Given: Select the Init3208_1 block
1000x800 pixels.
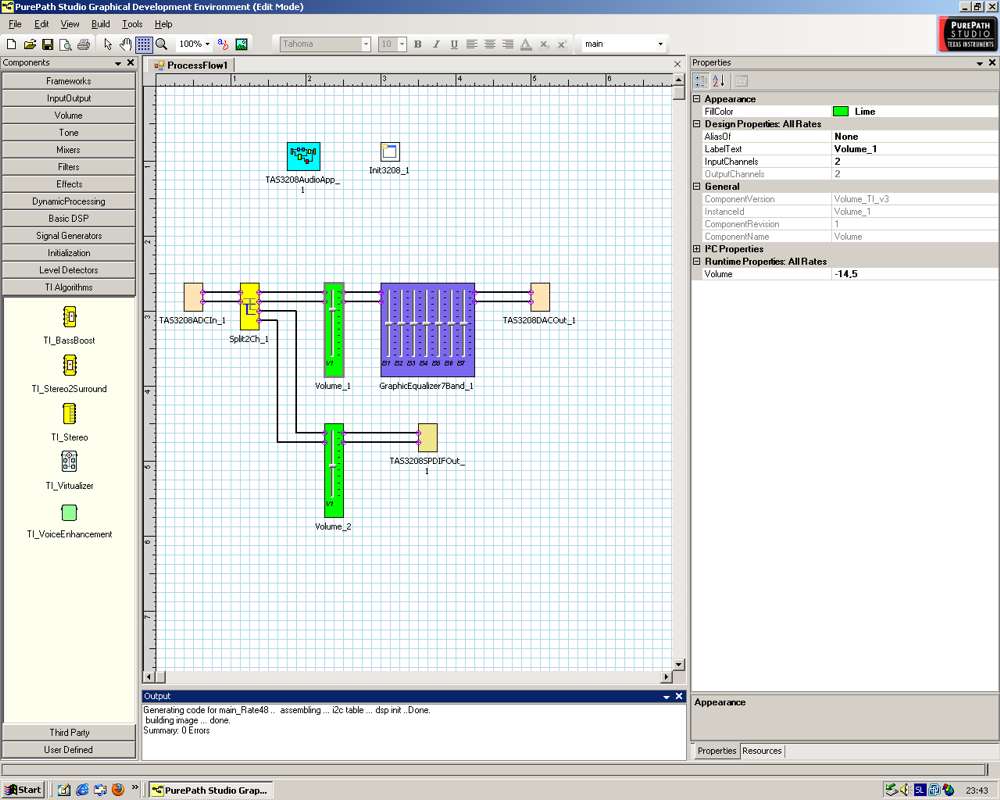Looking at the screenshot, I should (x=390, y=152).
